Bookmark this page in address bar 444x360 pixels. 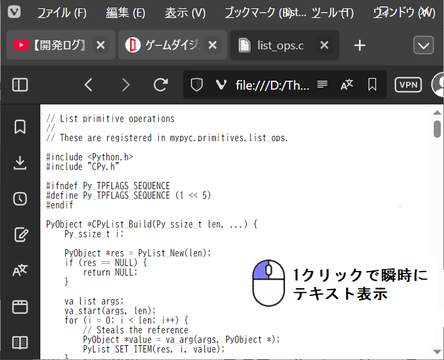coord(372,85)
